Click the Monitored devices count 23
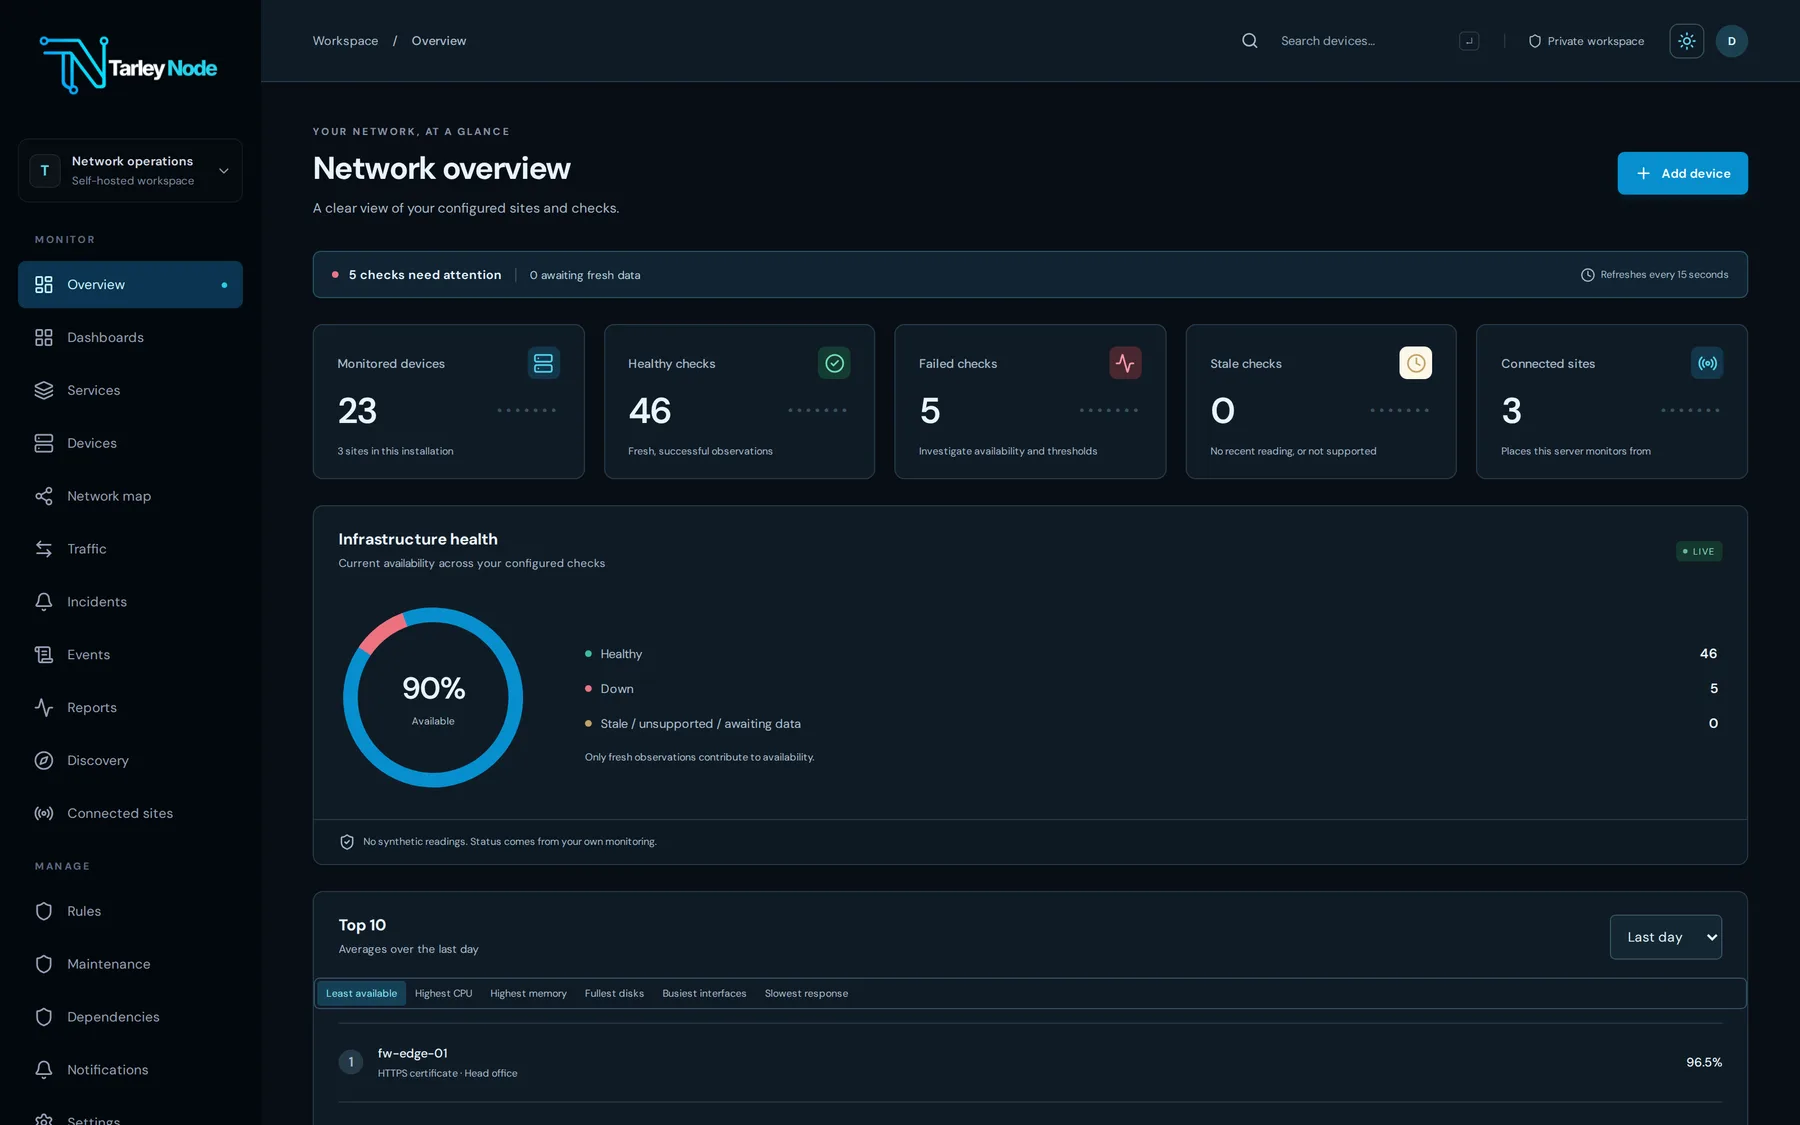The width and height of the screenshot is (1800, 1125). coord(357,411)
